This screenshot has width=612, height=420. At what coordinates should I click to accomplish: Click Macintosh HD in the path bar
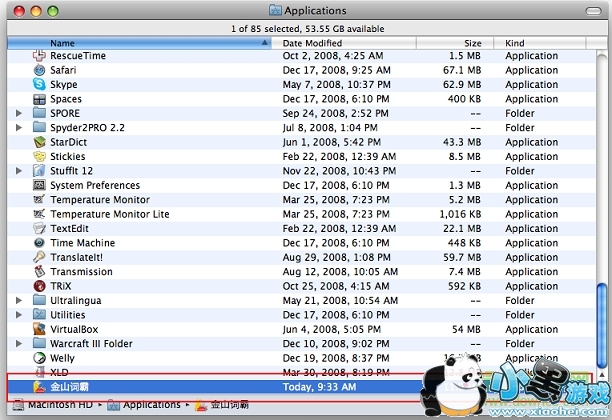click(x=58, y=405)
